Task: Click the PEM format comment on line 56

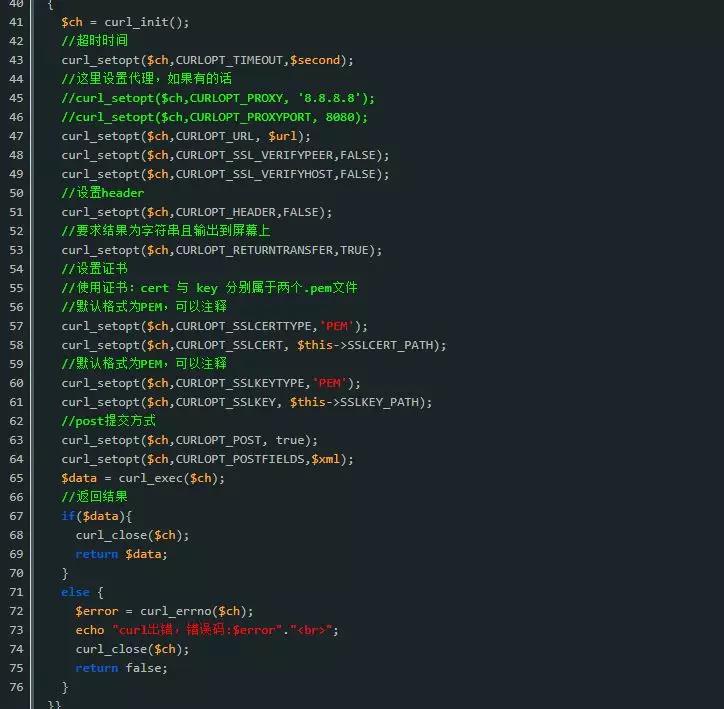Action: pyautogui.click(x=144, y=306)
